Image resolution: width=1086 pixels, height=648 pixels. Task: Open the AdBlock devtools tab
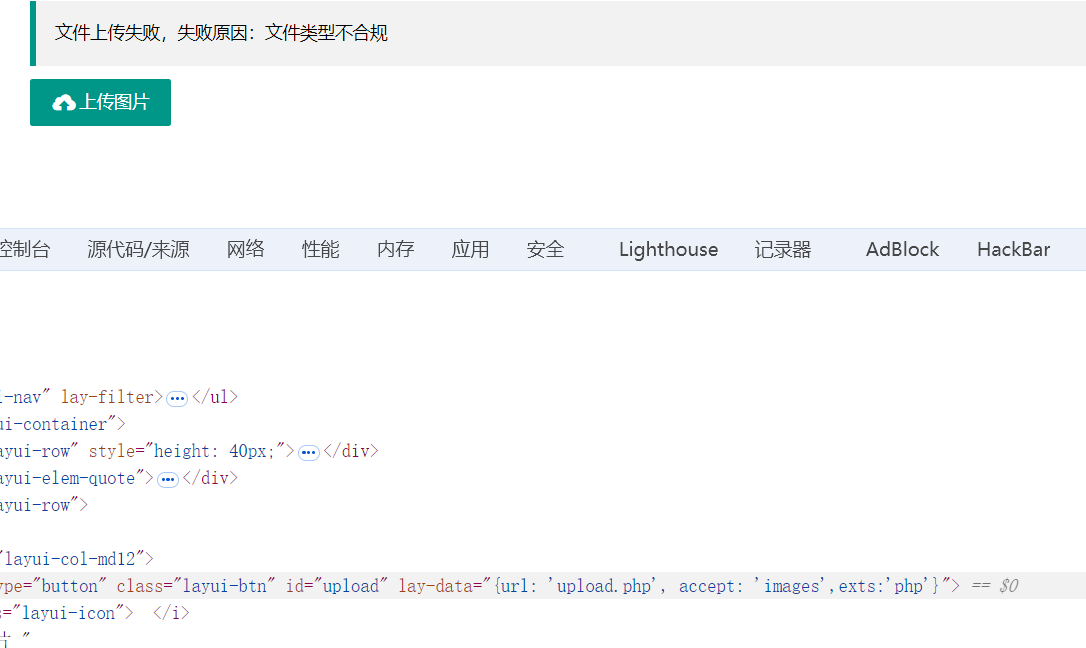tap(902, 249)
